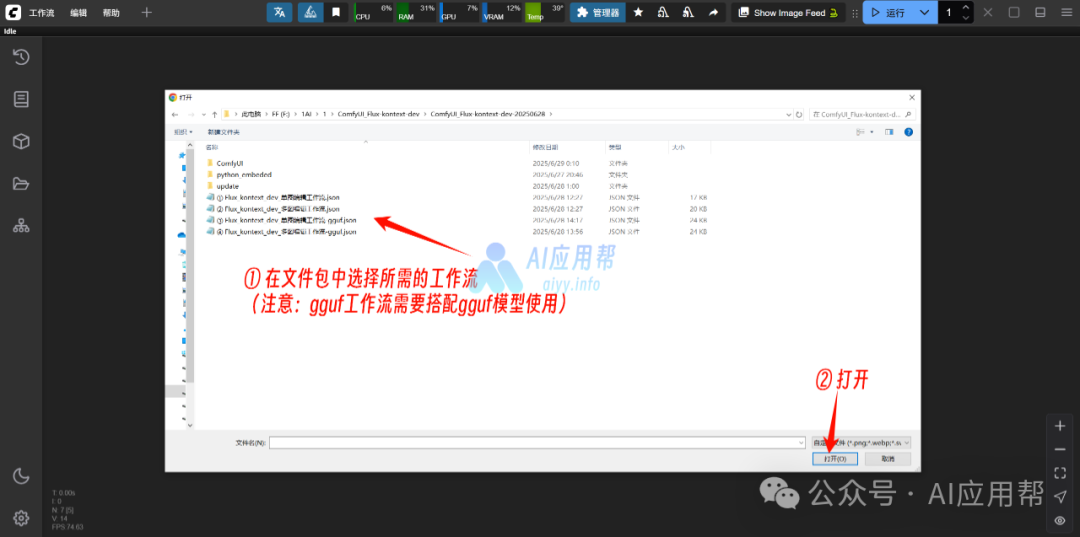Screen dimensions: 1080x537
Task: Click Show Image Feed button
Action: [x=789, y=12]
